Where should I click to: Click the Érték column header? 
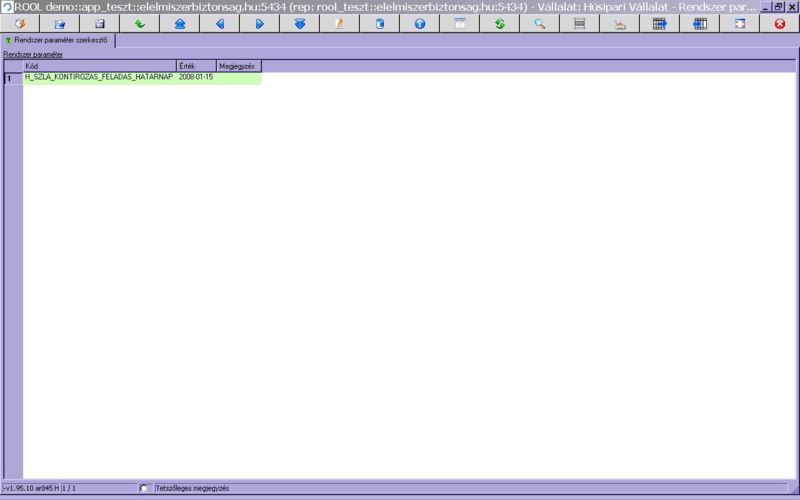[x=196, y=66]
